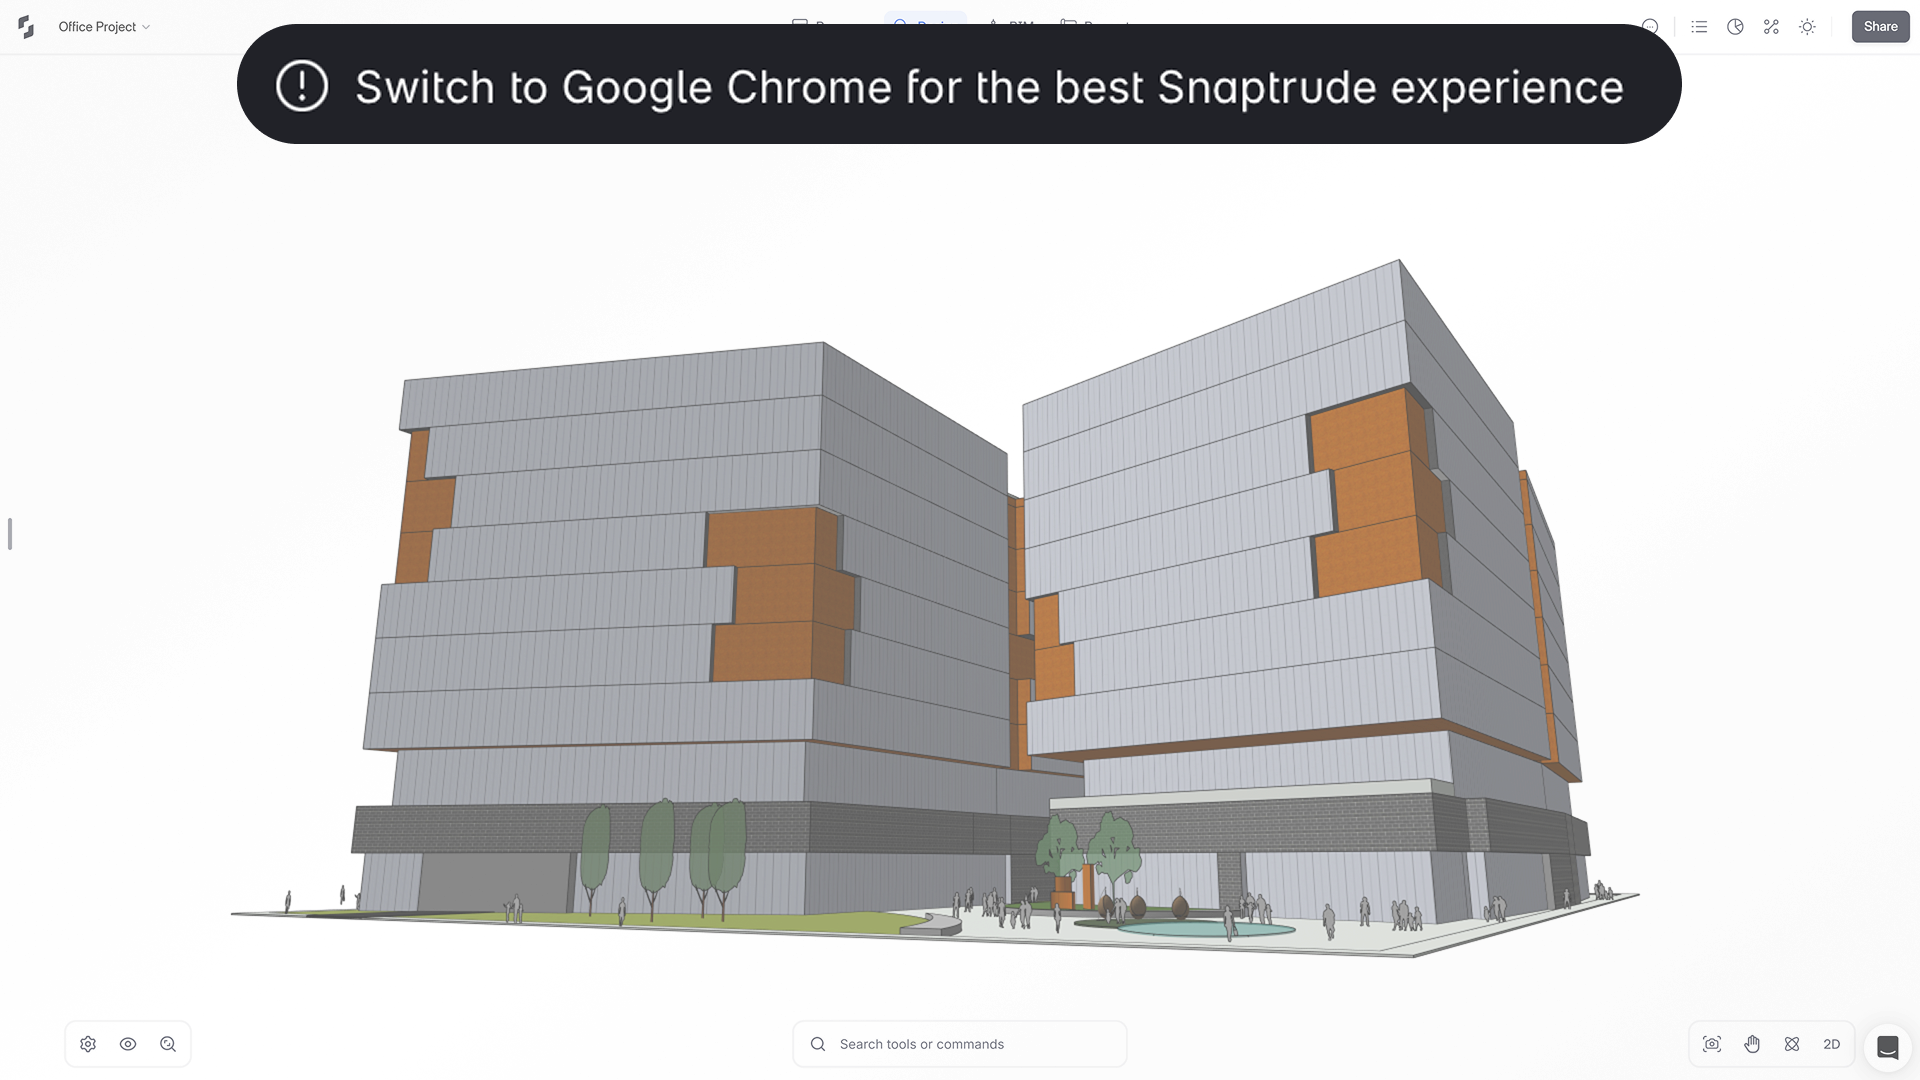Viewport: 1920px width, 1080px height.
Task: Select the orbit rotate tool
Action: pyautogui.click(x=1792, y=1044)
